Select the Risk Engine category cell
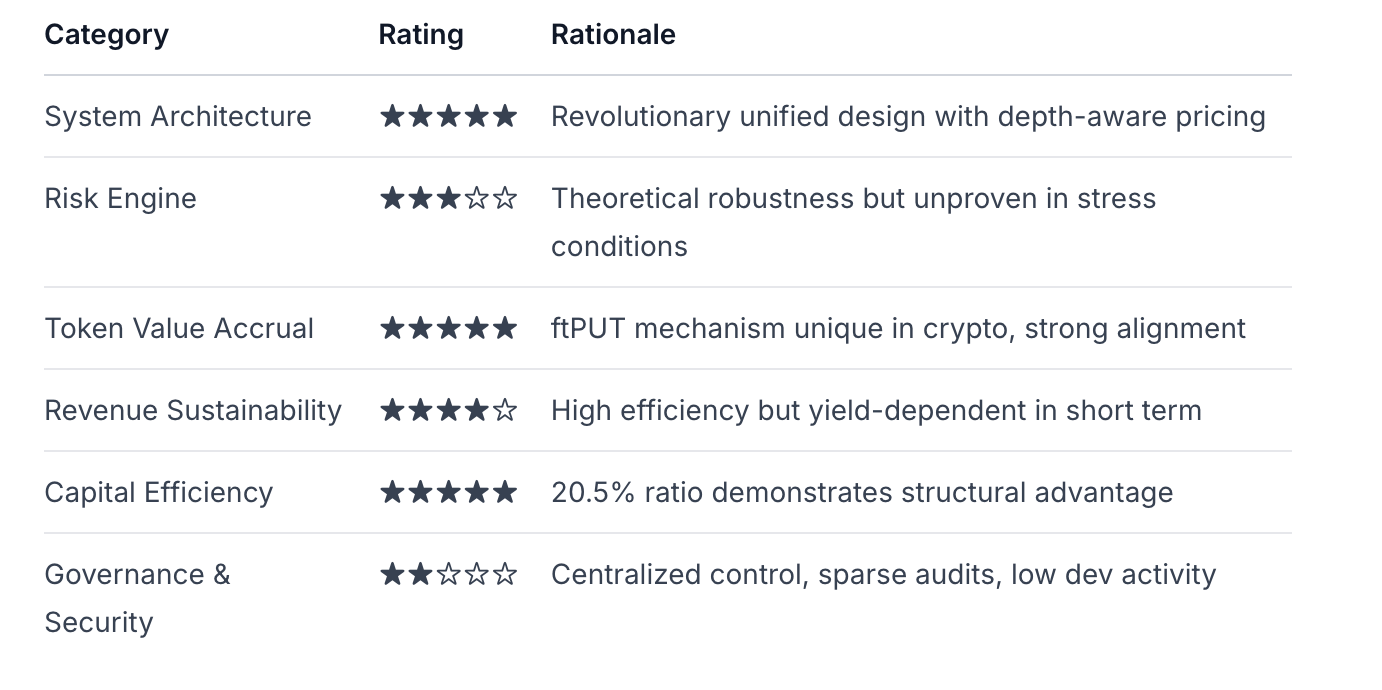Screen dimensions: 1382x690 (121, 199)
